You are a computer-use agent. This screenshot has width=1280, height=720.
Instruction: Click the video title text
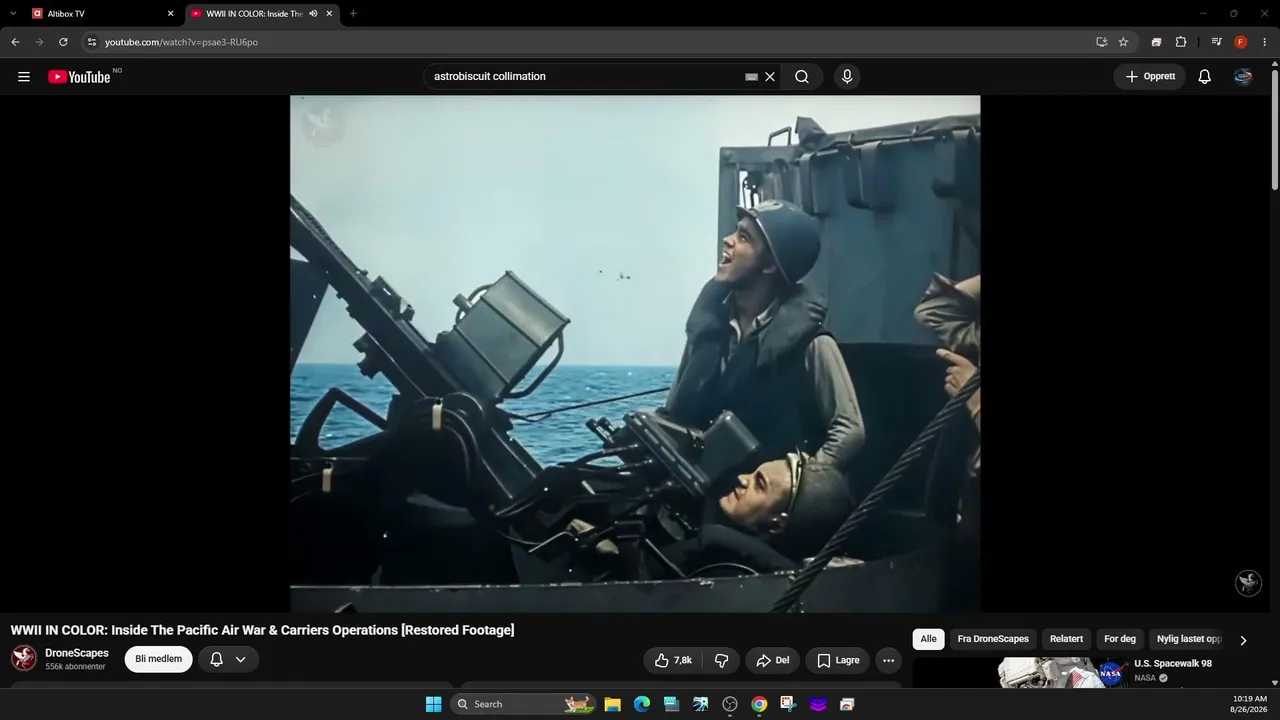click(x=262, y=630)
